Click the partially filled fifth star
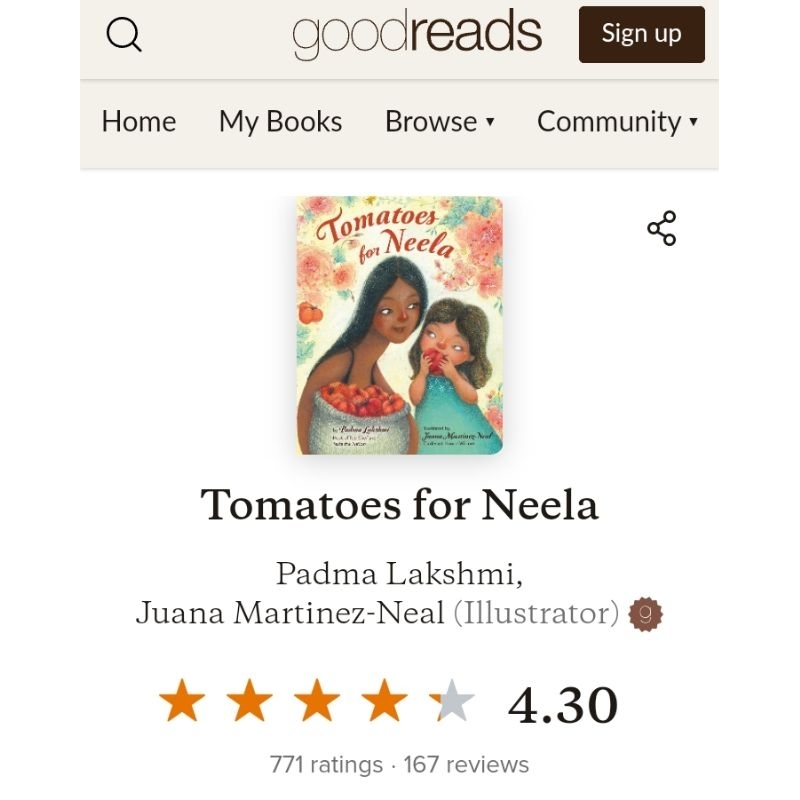The height and width of the screenshot is (800, 800). [x=451, y=701]
